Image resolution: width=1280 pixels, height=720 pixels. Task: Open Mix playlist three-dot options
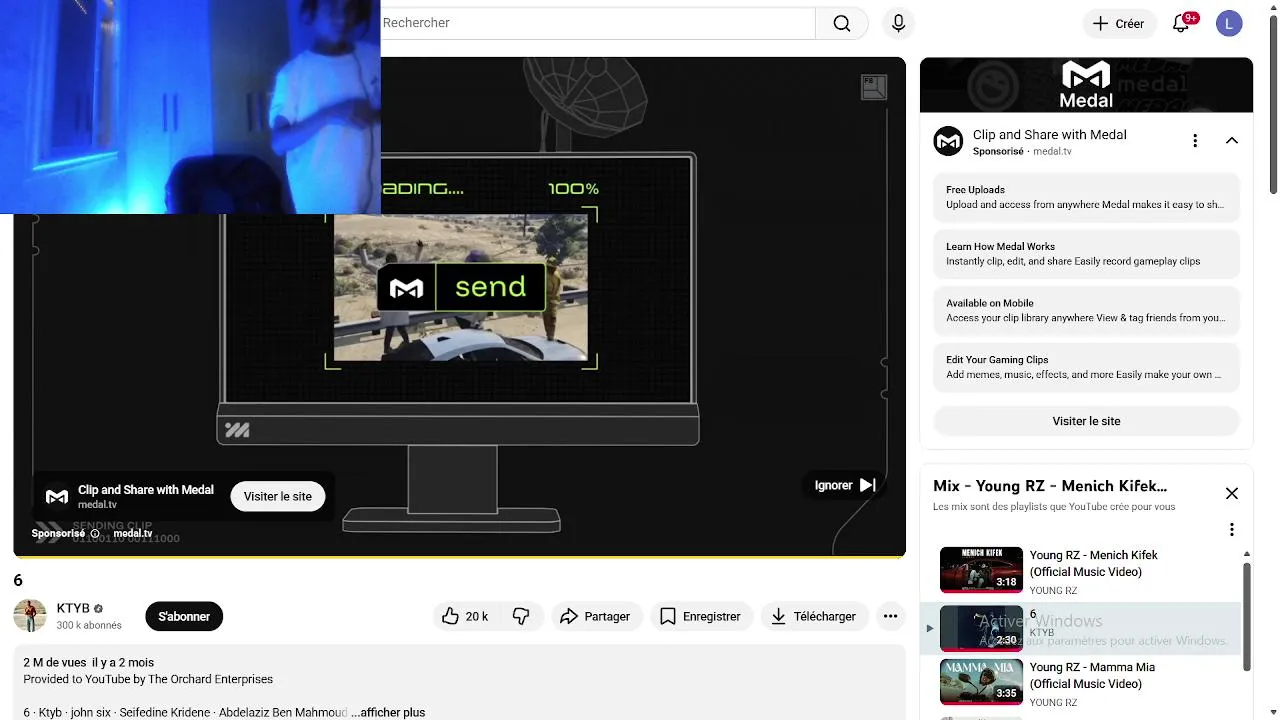pyautogui.click(x=1232, y=529)
